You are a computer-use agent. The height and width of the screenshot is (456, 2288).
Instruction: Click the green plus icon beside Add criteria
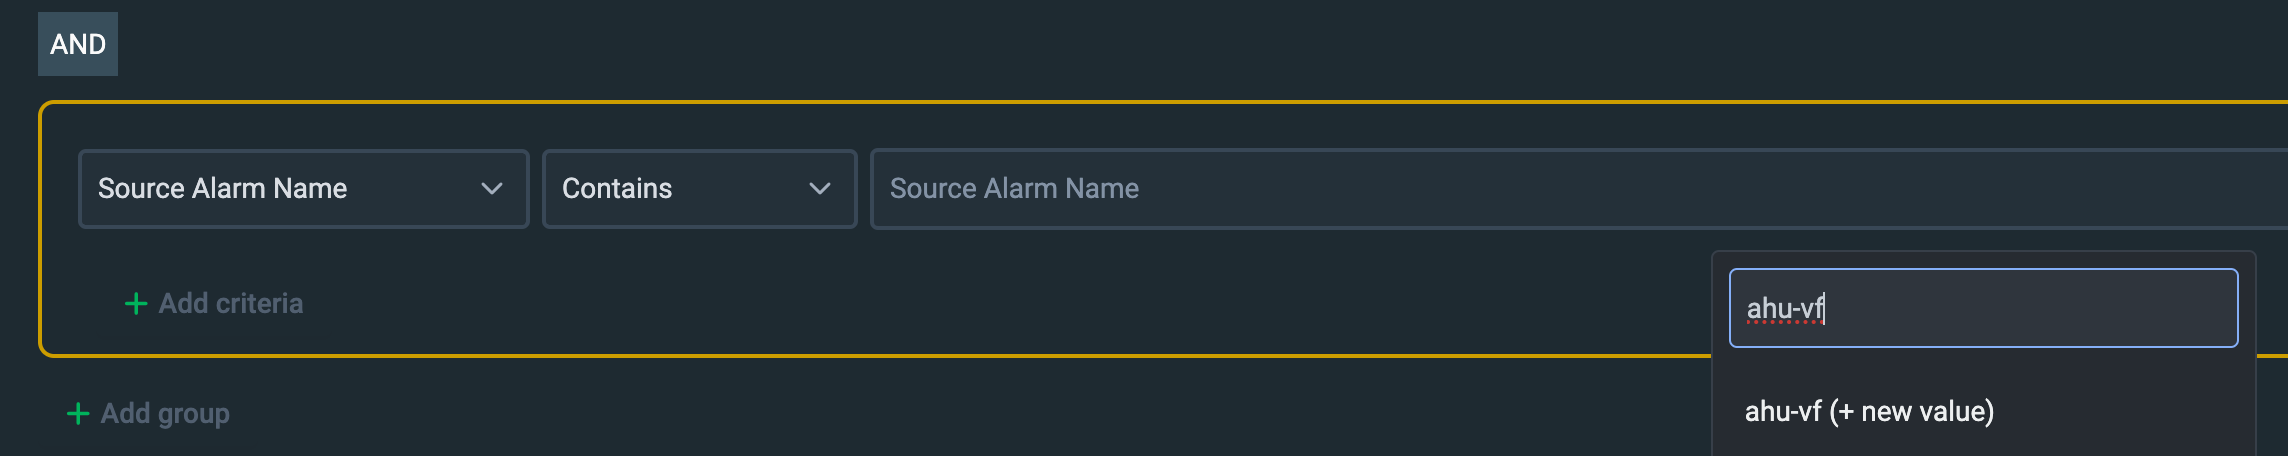[136, 304]
